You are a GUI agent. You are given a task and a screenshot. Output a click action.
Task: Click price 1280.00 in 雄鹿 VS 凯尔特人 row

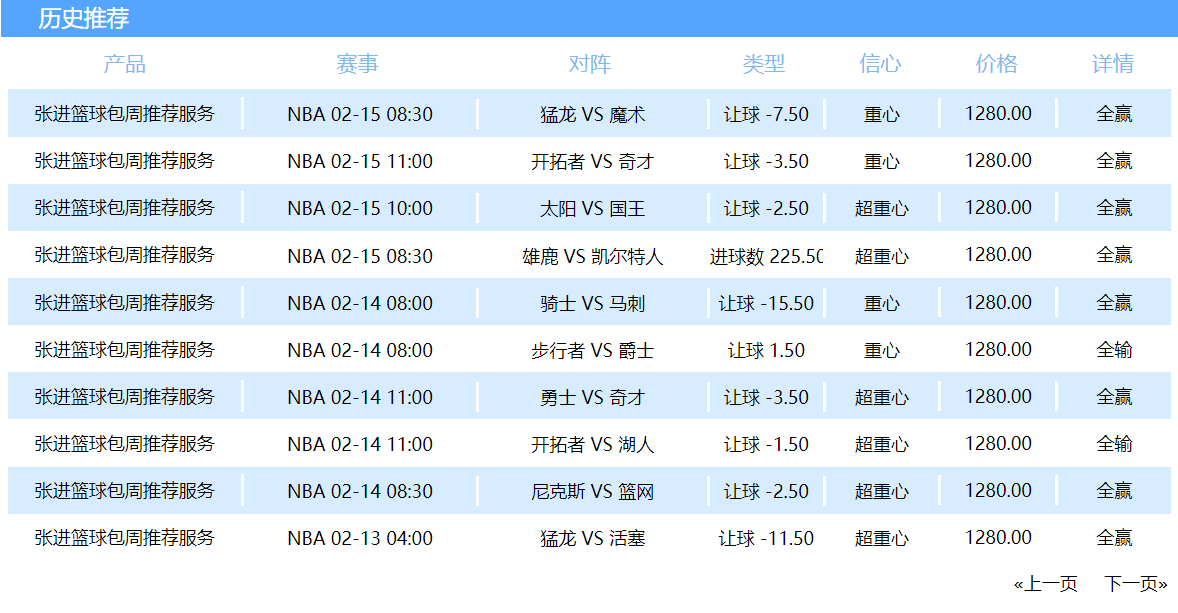998,255
